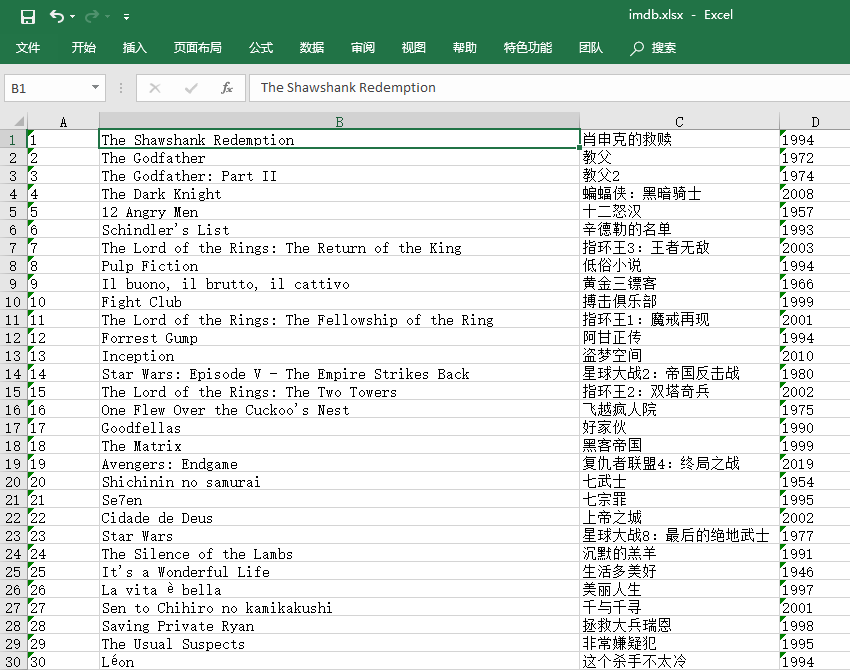The width and height of the screenshot is (850, 670).
Task: Expand the Name Box dropdown
Action: [x=96, y=88]
